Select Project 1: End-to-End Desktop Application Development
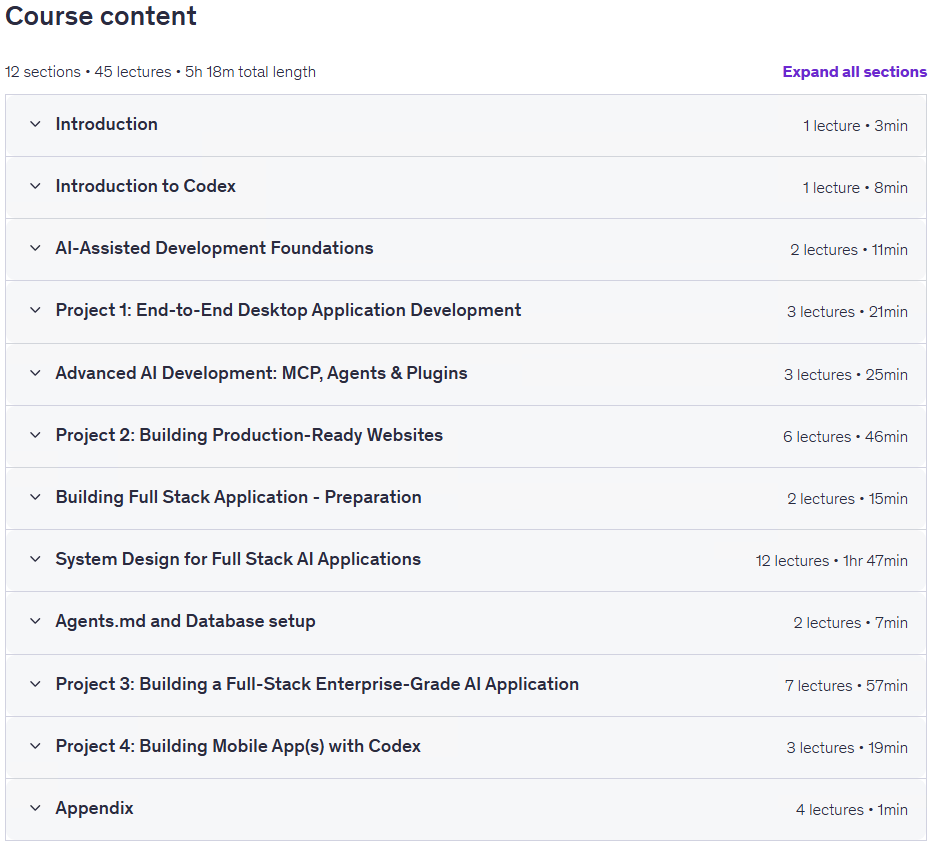Screen dimensions: 929x843 [x=289, y=310]
